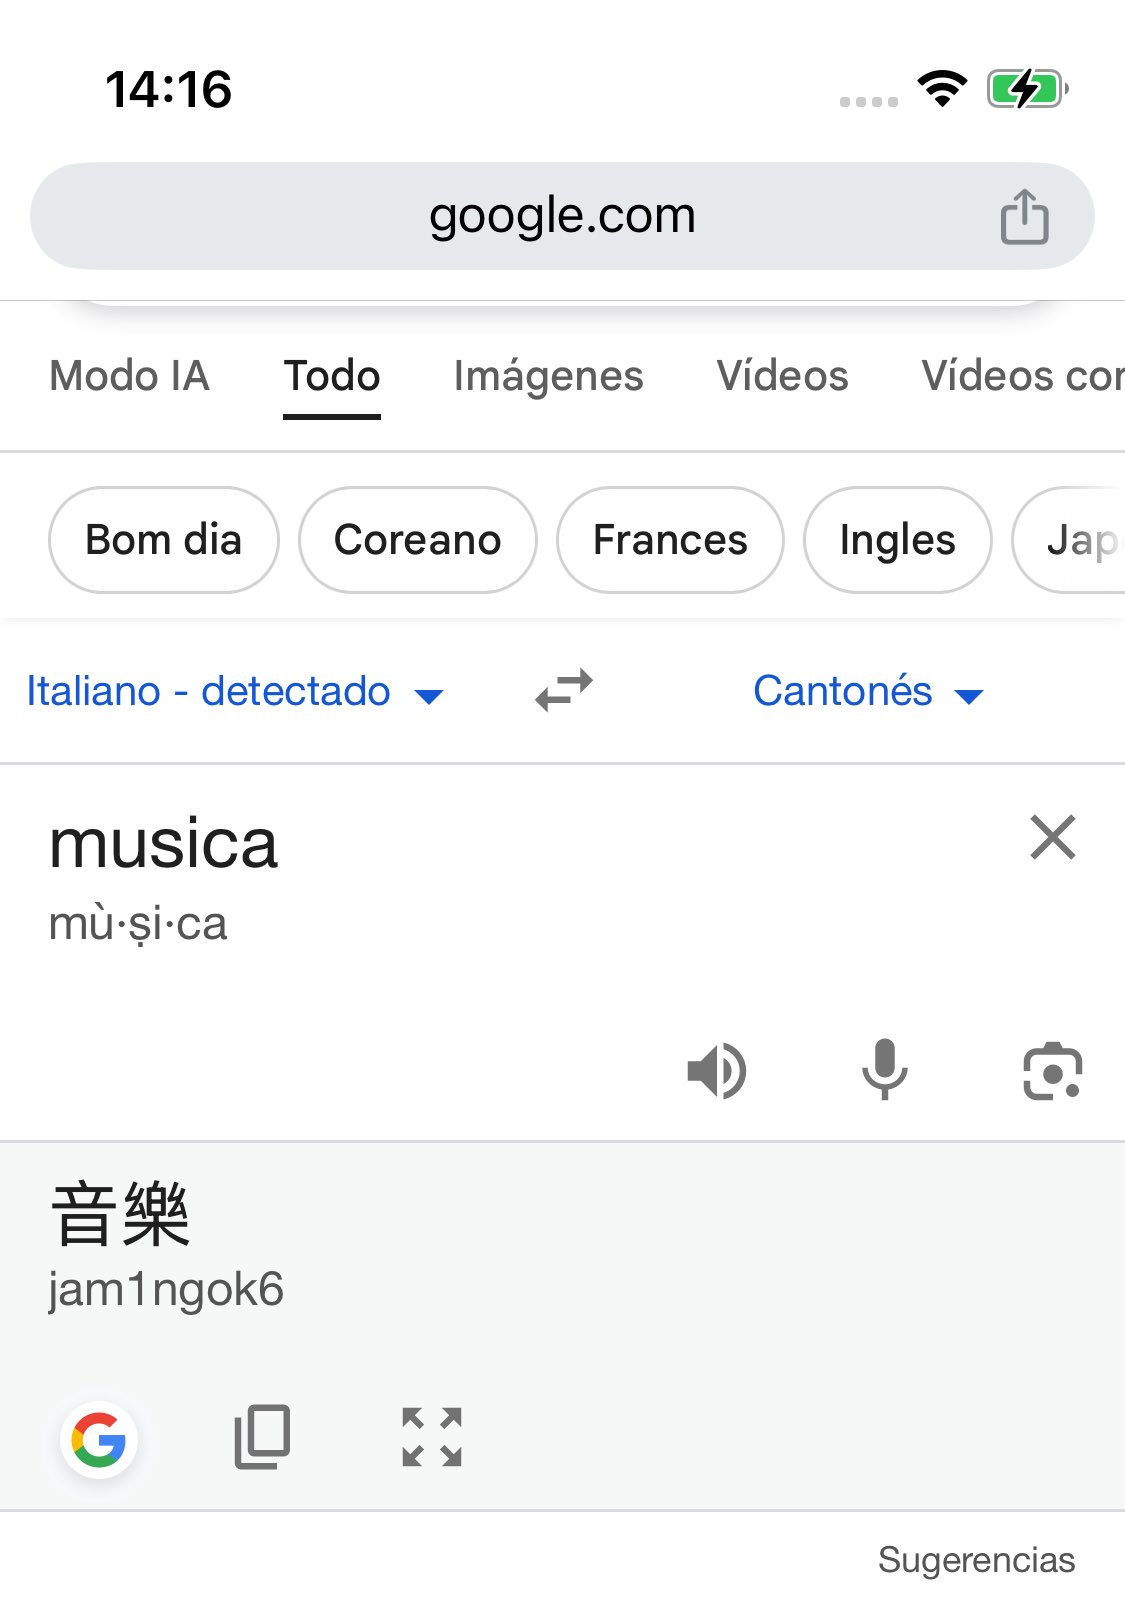Copy the Cantonese translation
Viewport: 1125px width, 1608px height.
pyautogui.click(x=262, y=1437)
